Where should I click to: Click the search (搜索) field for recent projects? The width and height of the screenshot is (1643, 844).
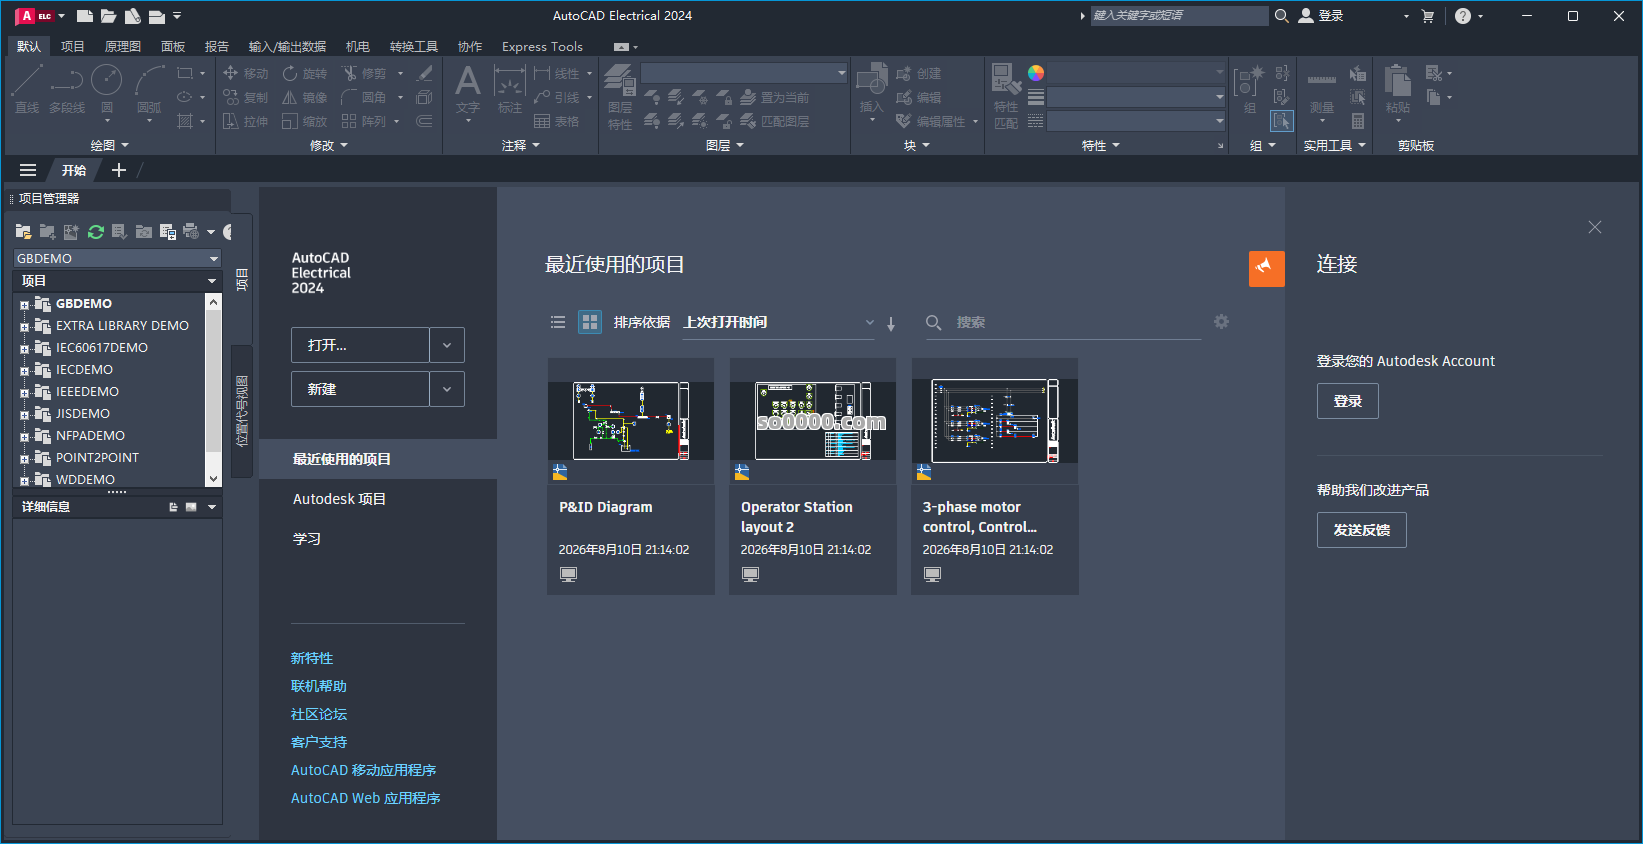tap(1063, 322)
